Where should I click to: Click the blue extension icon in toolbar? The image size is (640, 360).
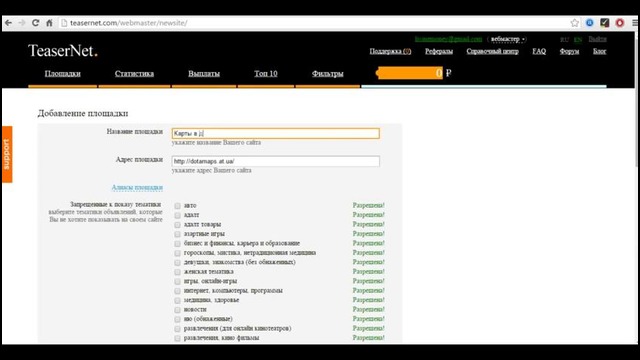(x=589, y=23)
